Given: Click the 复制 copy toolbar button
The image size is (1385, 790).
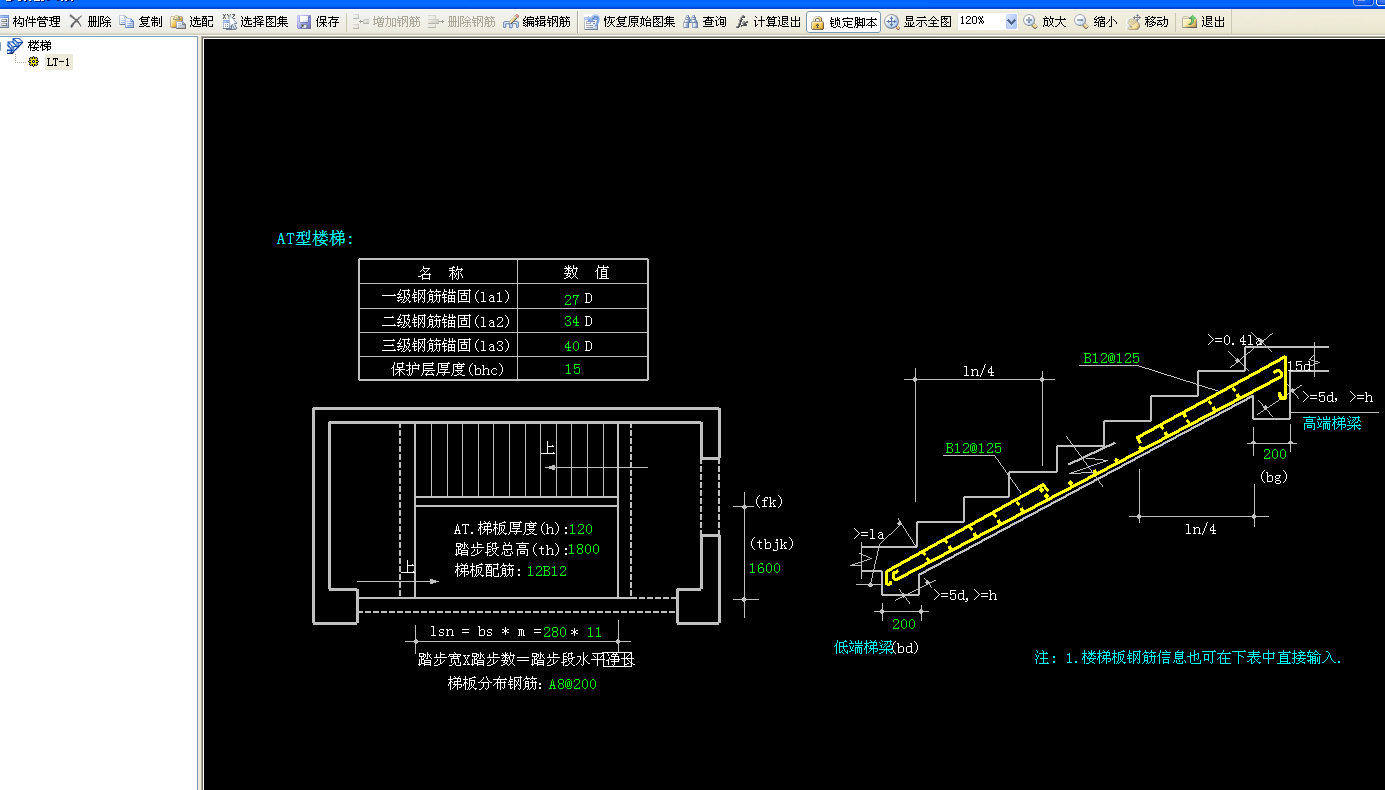Looking at the screenshot, I should click(140, 21).
